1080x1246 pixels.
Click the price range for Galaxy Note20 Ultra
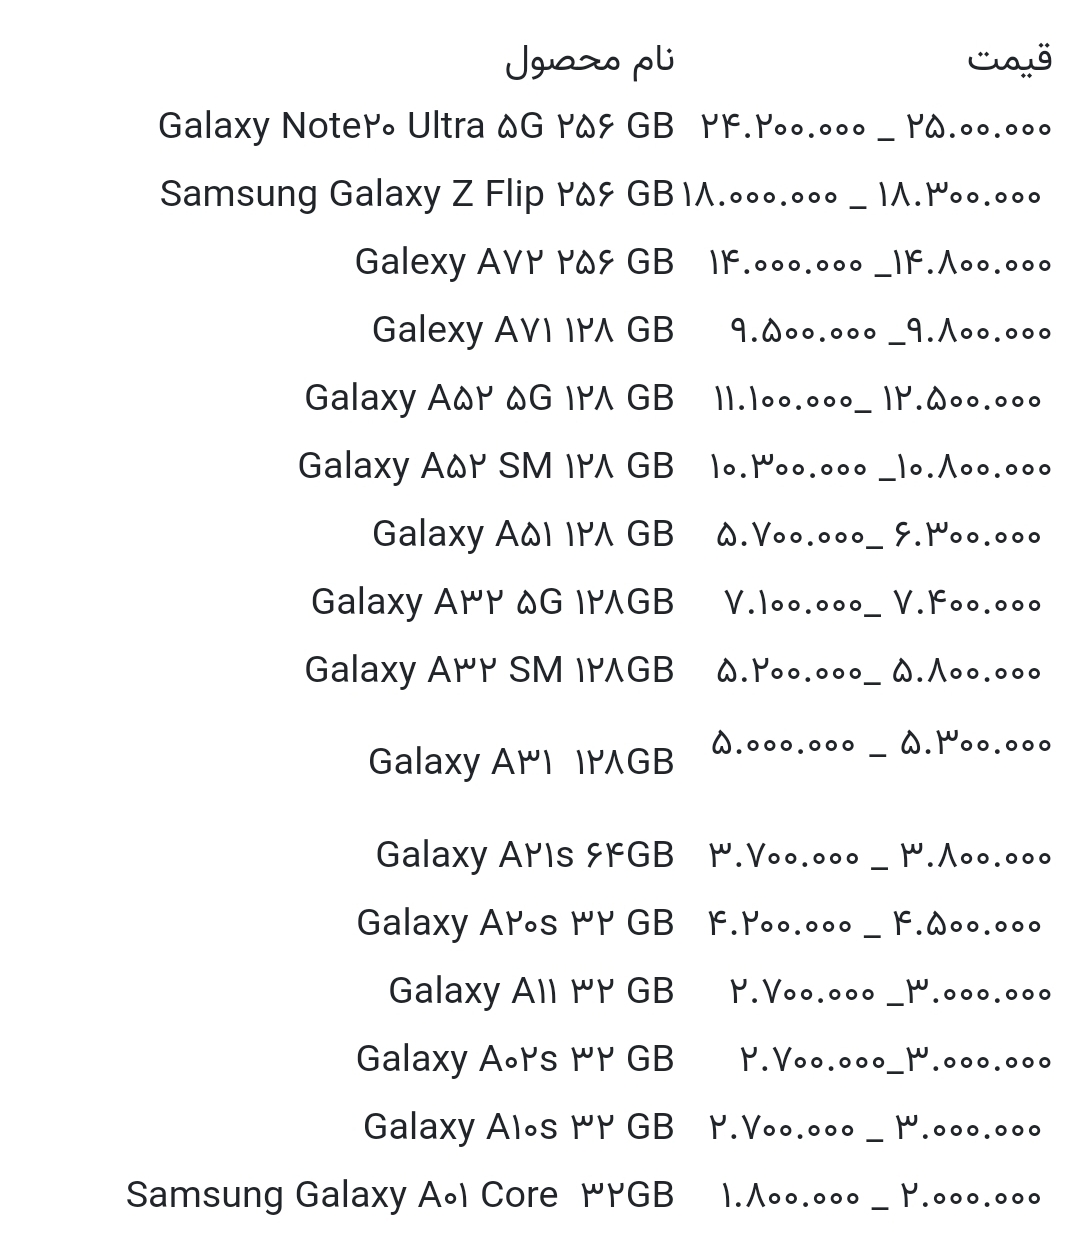tap(875, 127)
